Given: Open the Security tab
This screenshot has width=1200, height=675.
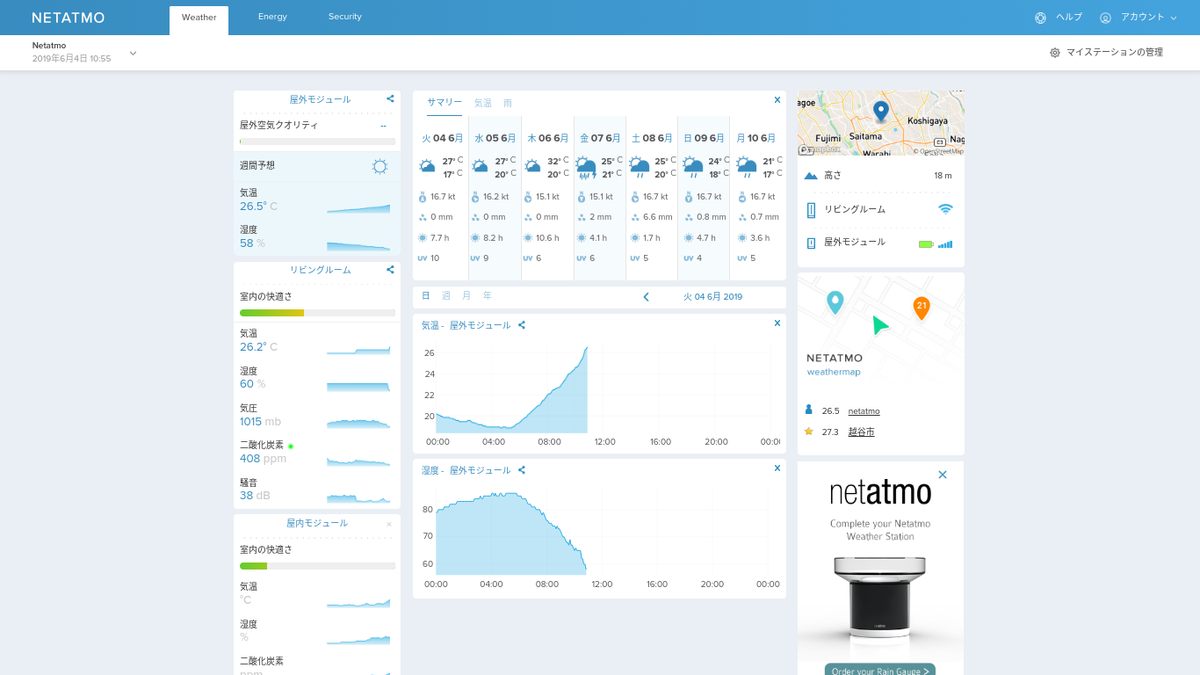Looking at the screenshot, I should pyautogui.click(x=345, y=17).
